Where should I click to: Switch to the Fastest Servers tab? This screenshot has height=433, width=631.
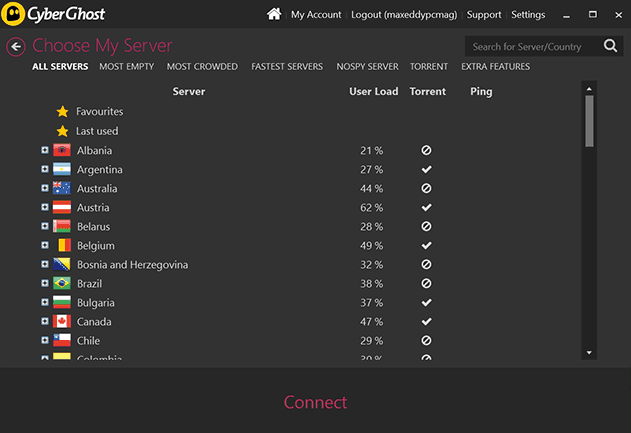click(288, 67)
